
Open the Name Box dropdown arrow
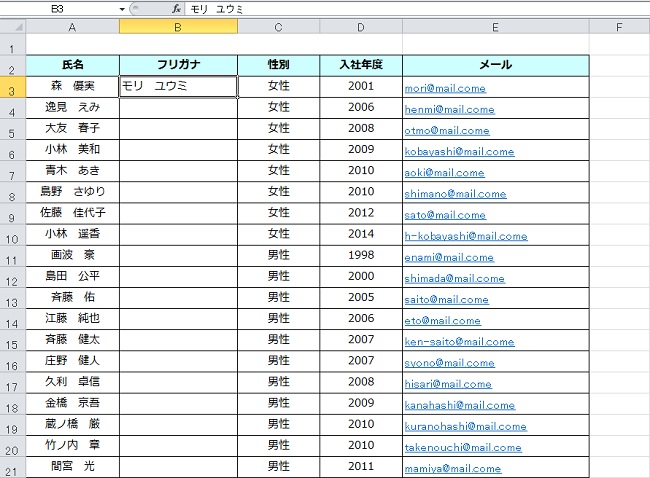(x=122, y=8)
